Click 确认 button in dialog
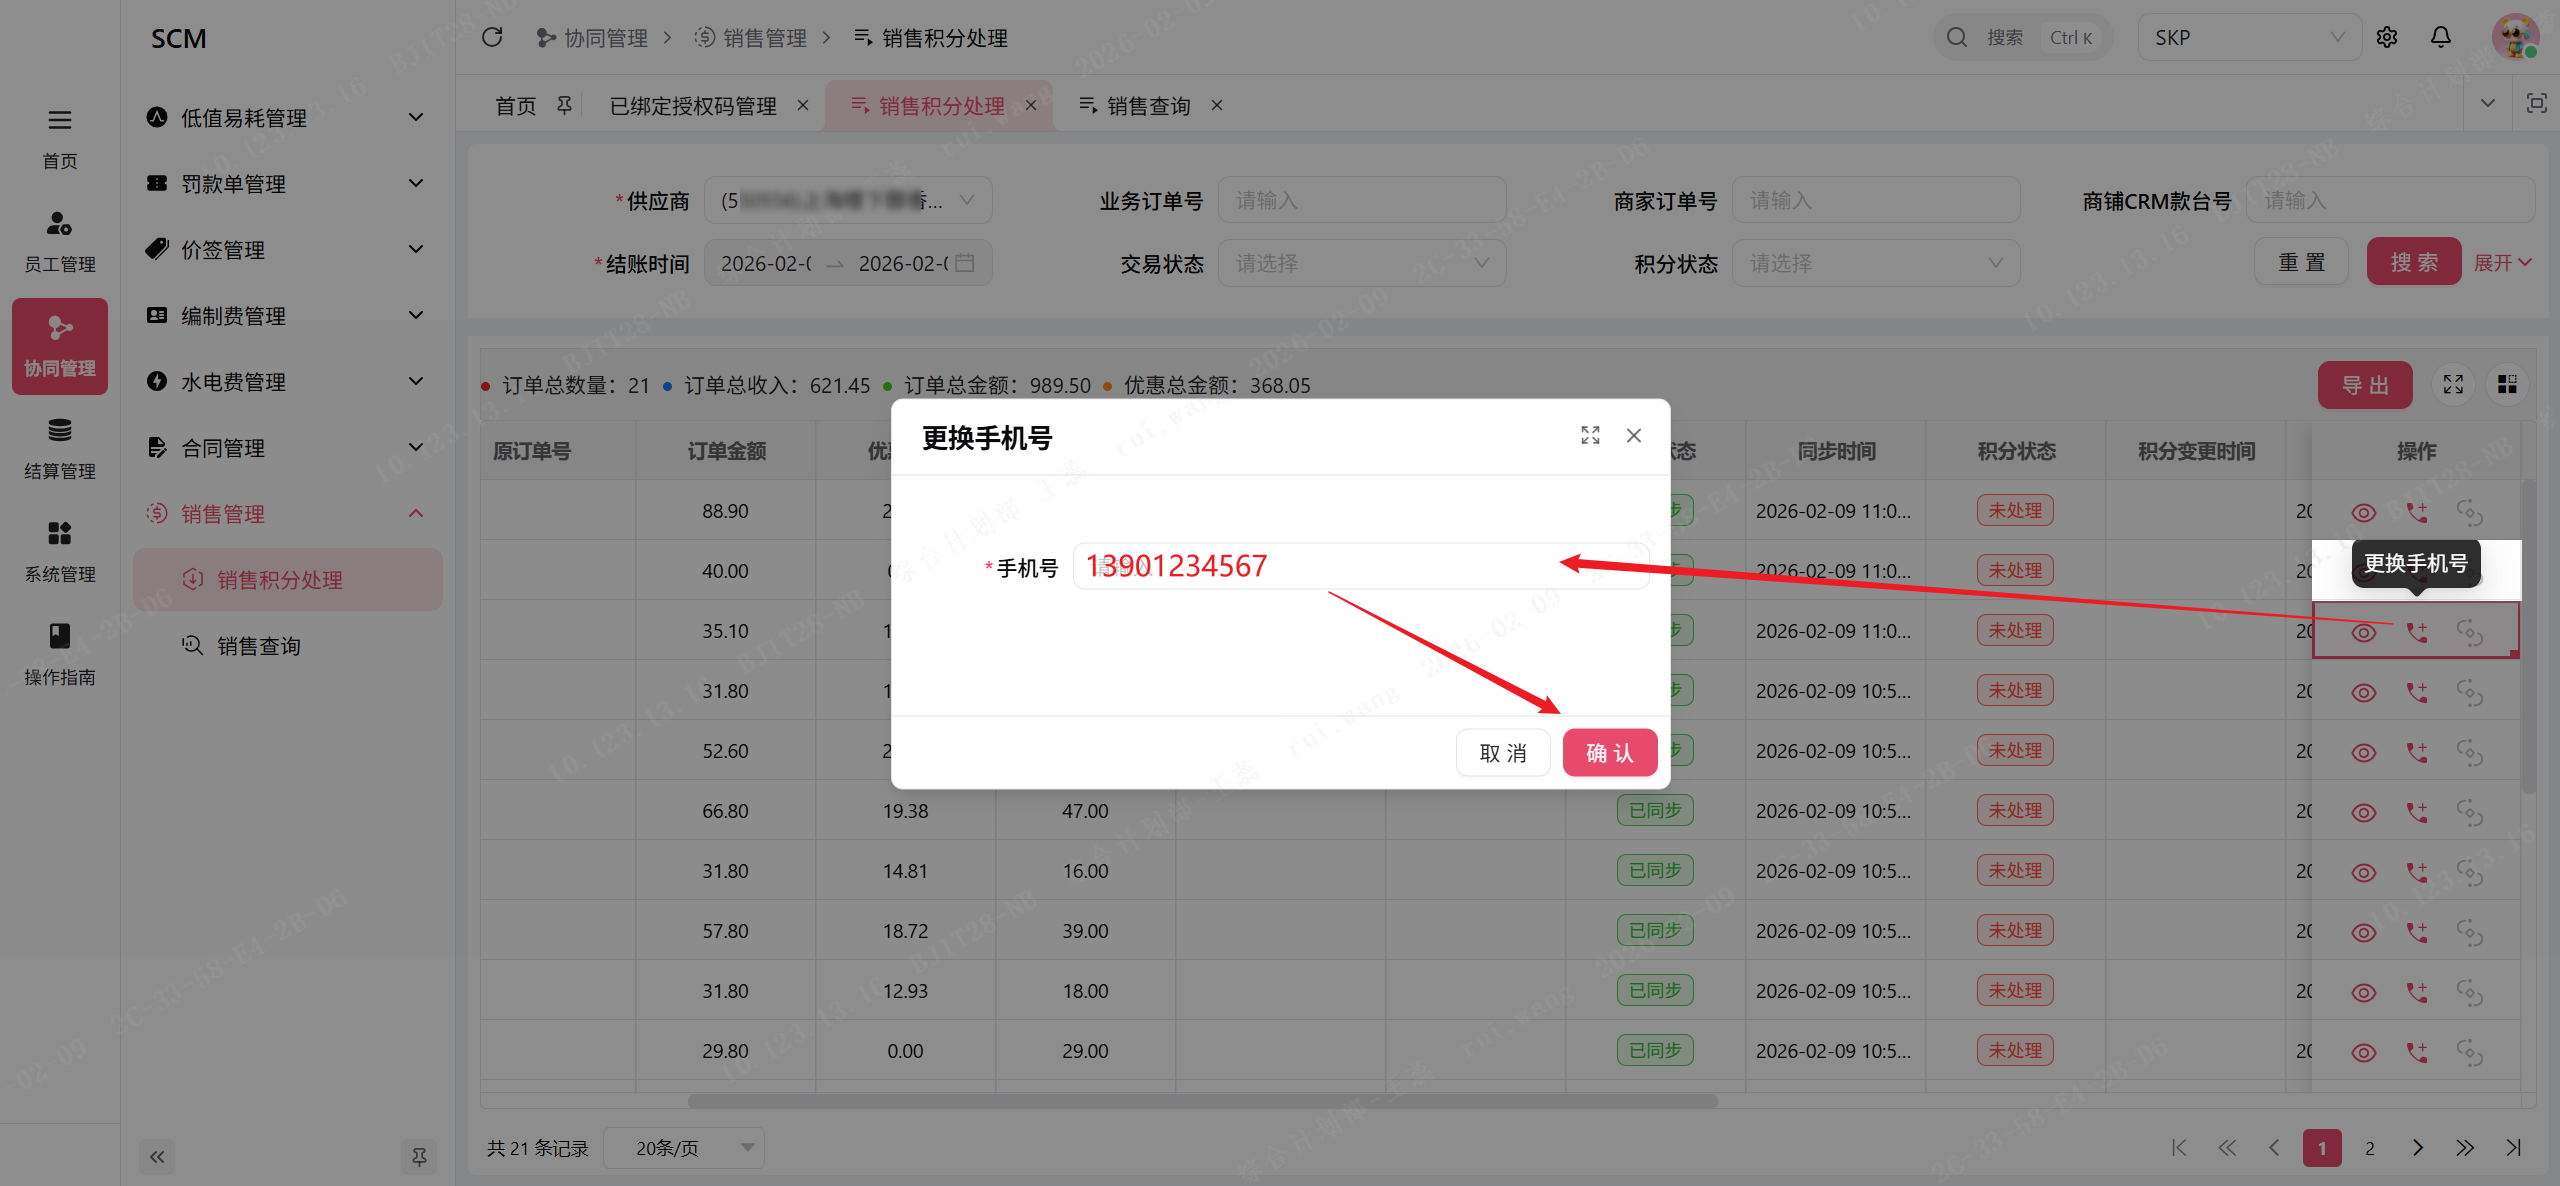Screen dimensions: 2560x1186 tap(1609, 753)
